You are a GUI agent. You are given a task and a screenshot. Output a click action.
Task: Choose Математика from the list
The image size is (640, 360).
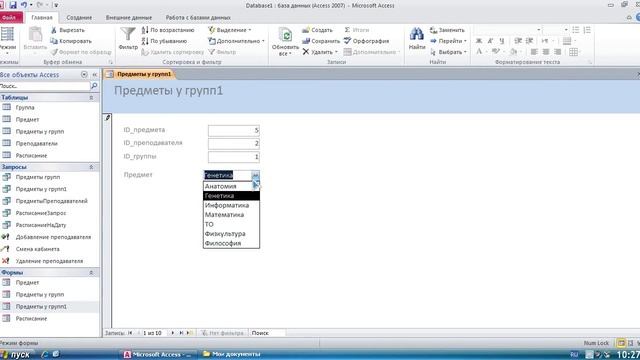[231, 215]
